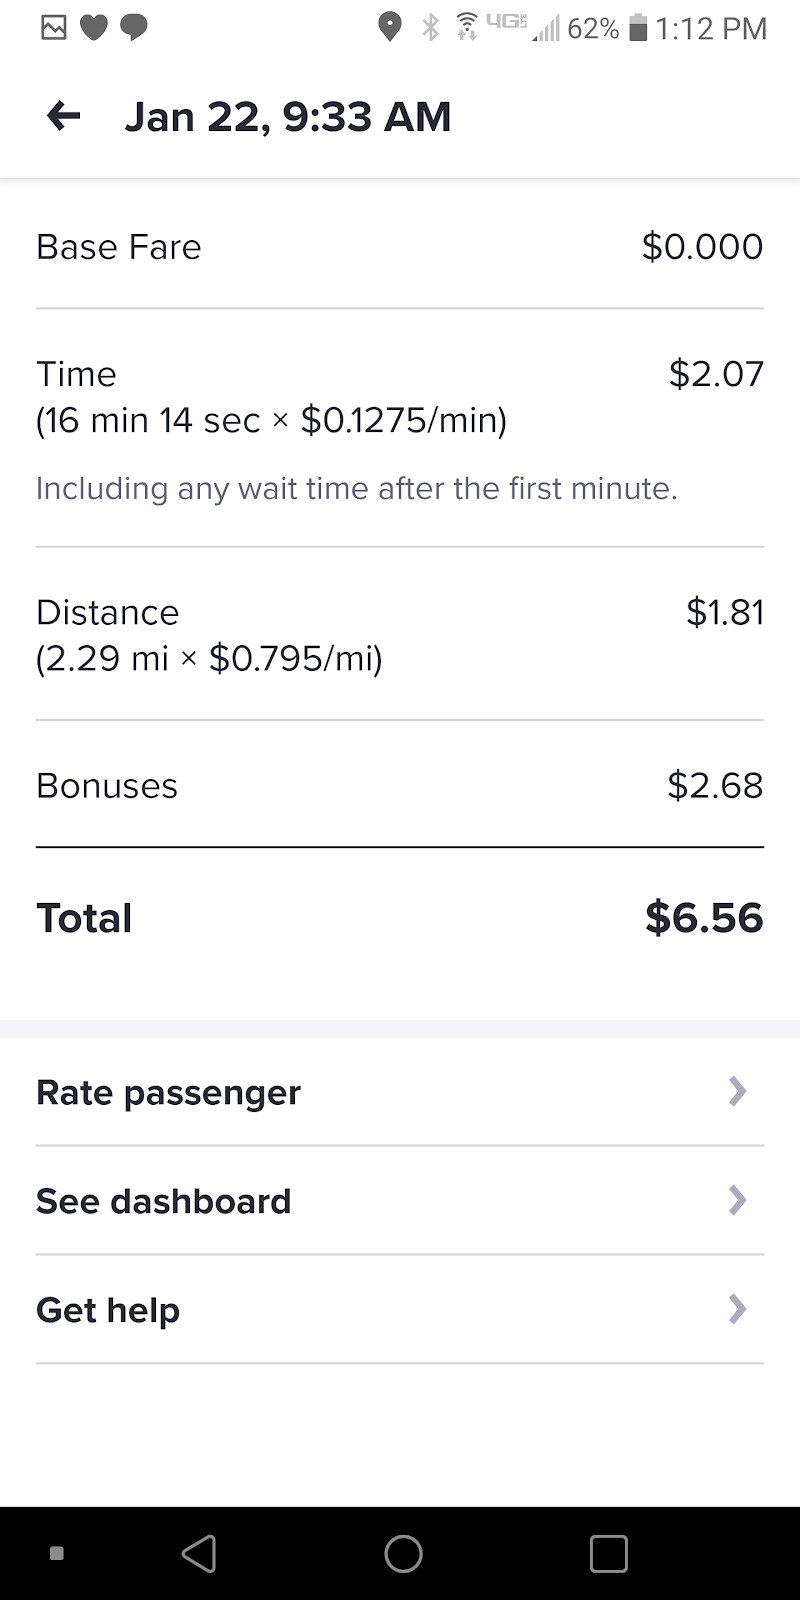The image size is (800, 1600).
Task: Expand Rate passenger chevron
Action: [x=737, y=1091]
